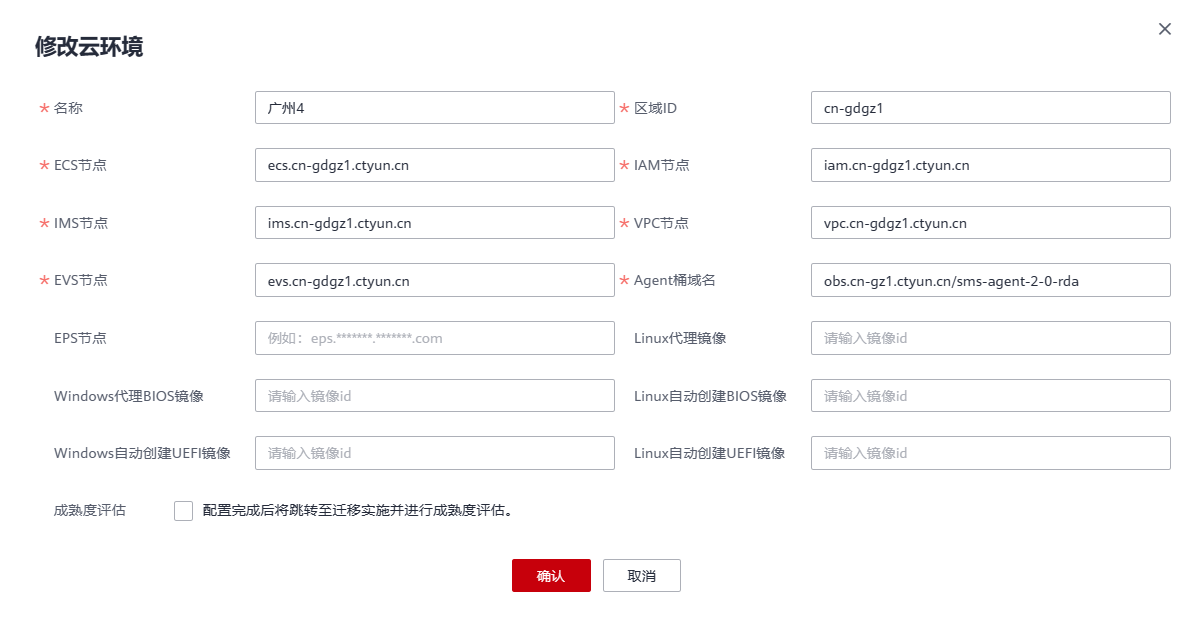Close the 修改云环境 dialog with X
Screen dimensions: 1188x624
click(1163, 29)
